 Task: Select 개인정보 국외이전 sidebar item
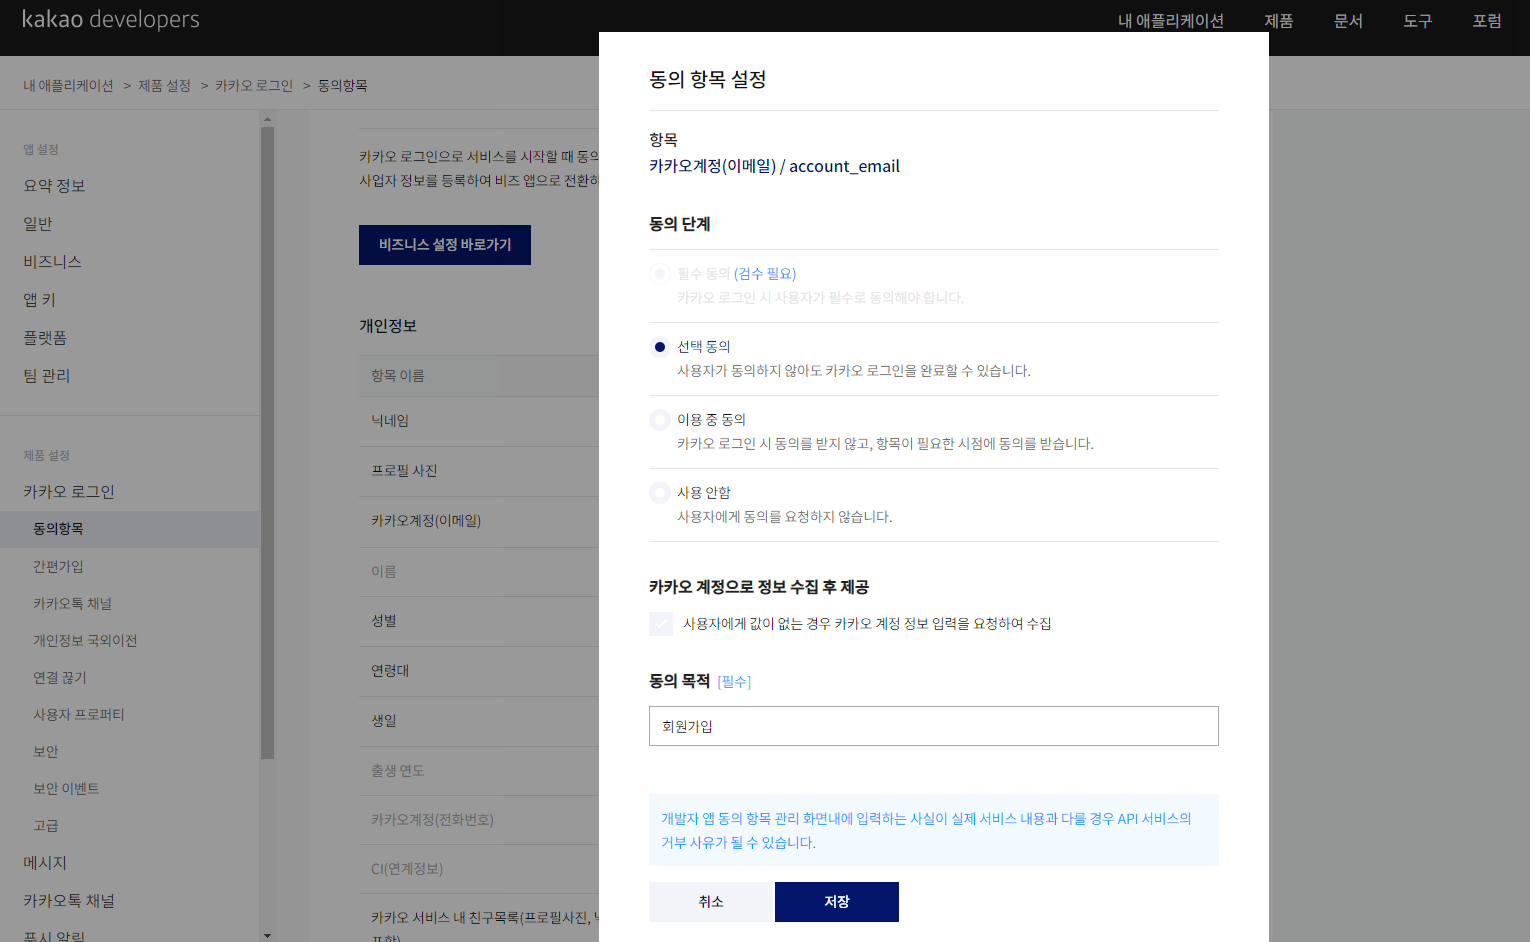point(85,641)
